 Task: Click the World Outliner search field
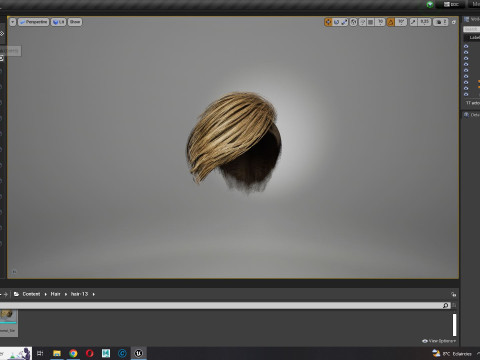pos(471,29)
